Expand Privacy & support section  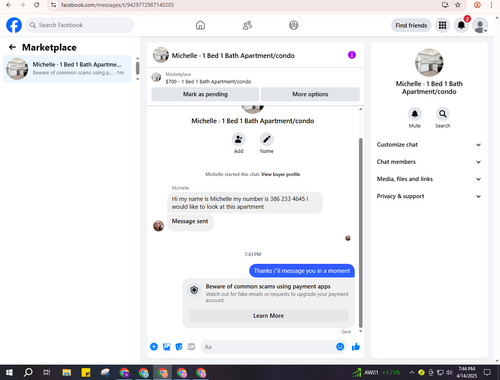pyautogui.click(x=429, y=196)
